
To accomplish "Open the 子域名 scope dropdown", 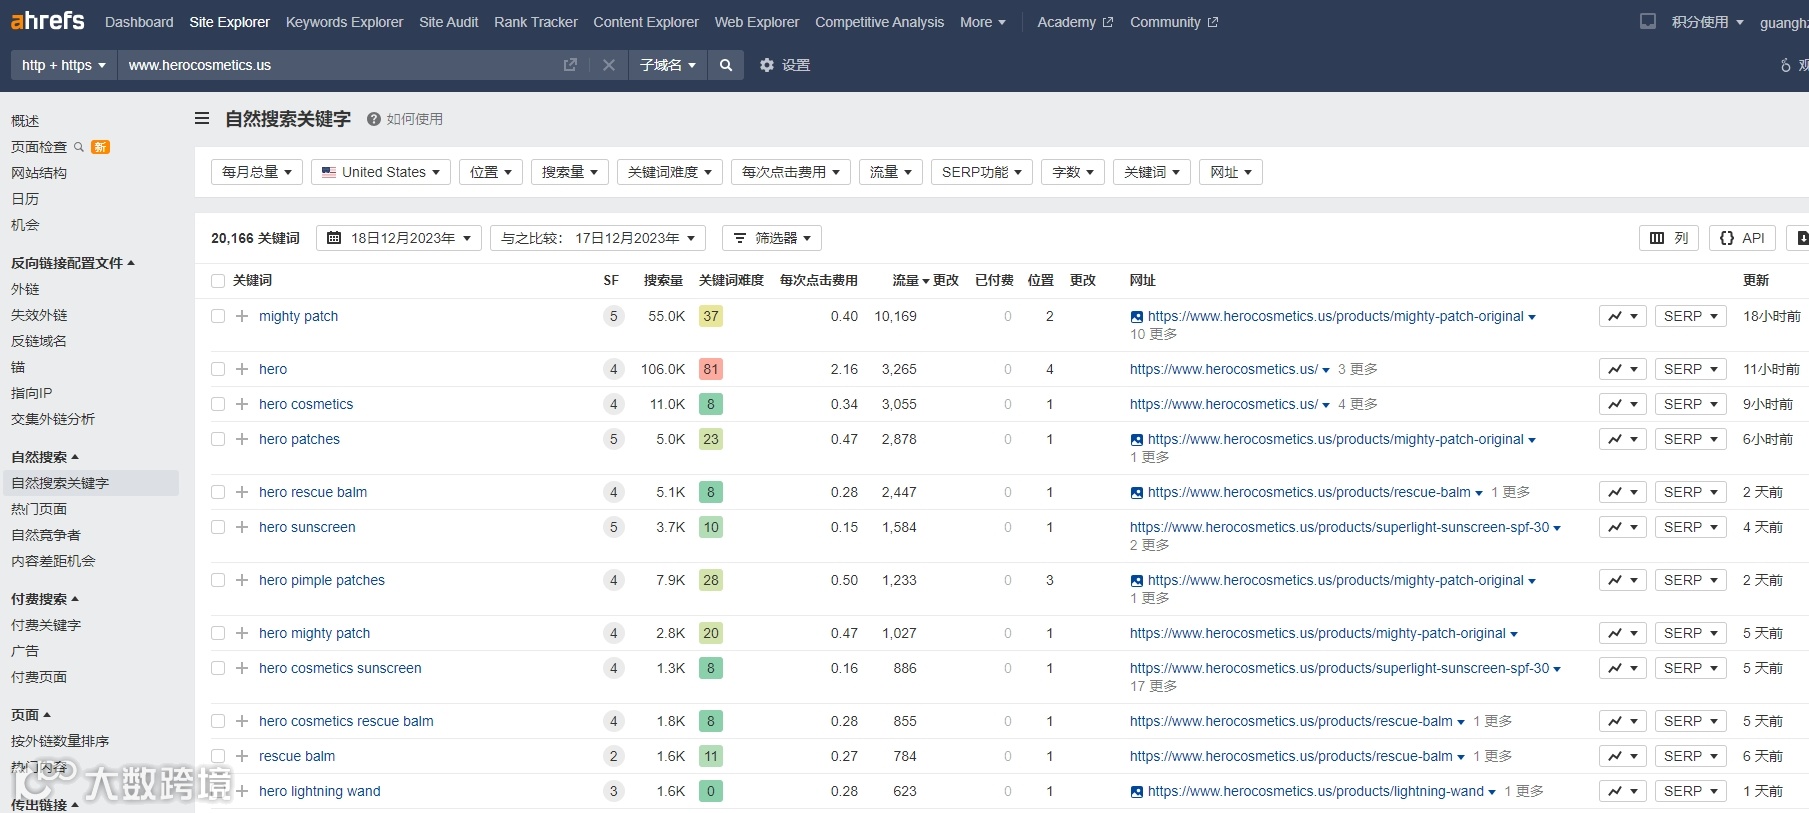I will coord(667,65).
